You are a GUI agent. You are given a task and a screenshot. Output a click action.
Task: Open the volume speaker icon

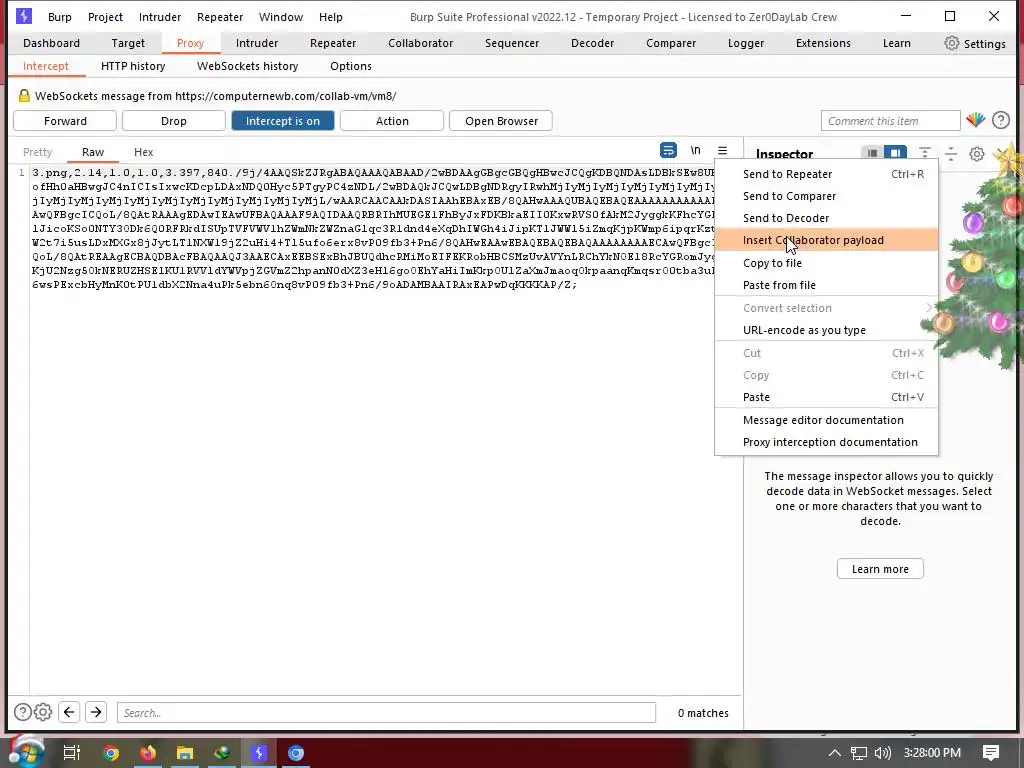(x=882, y=753)
